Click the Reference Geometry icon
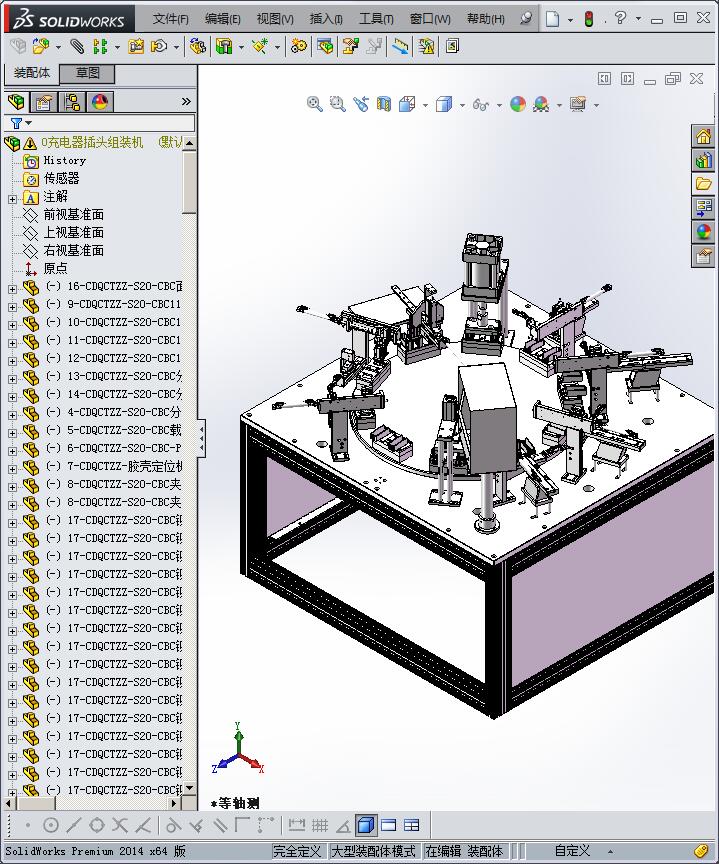This screenshot has width=719, height=864. pyautogui.click(x=260, y=46)
